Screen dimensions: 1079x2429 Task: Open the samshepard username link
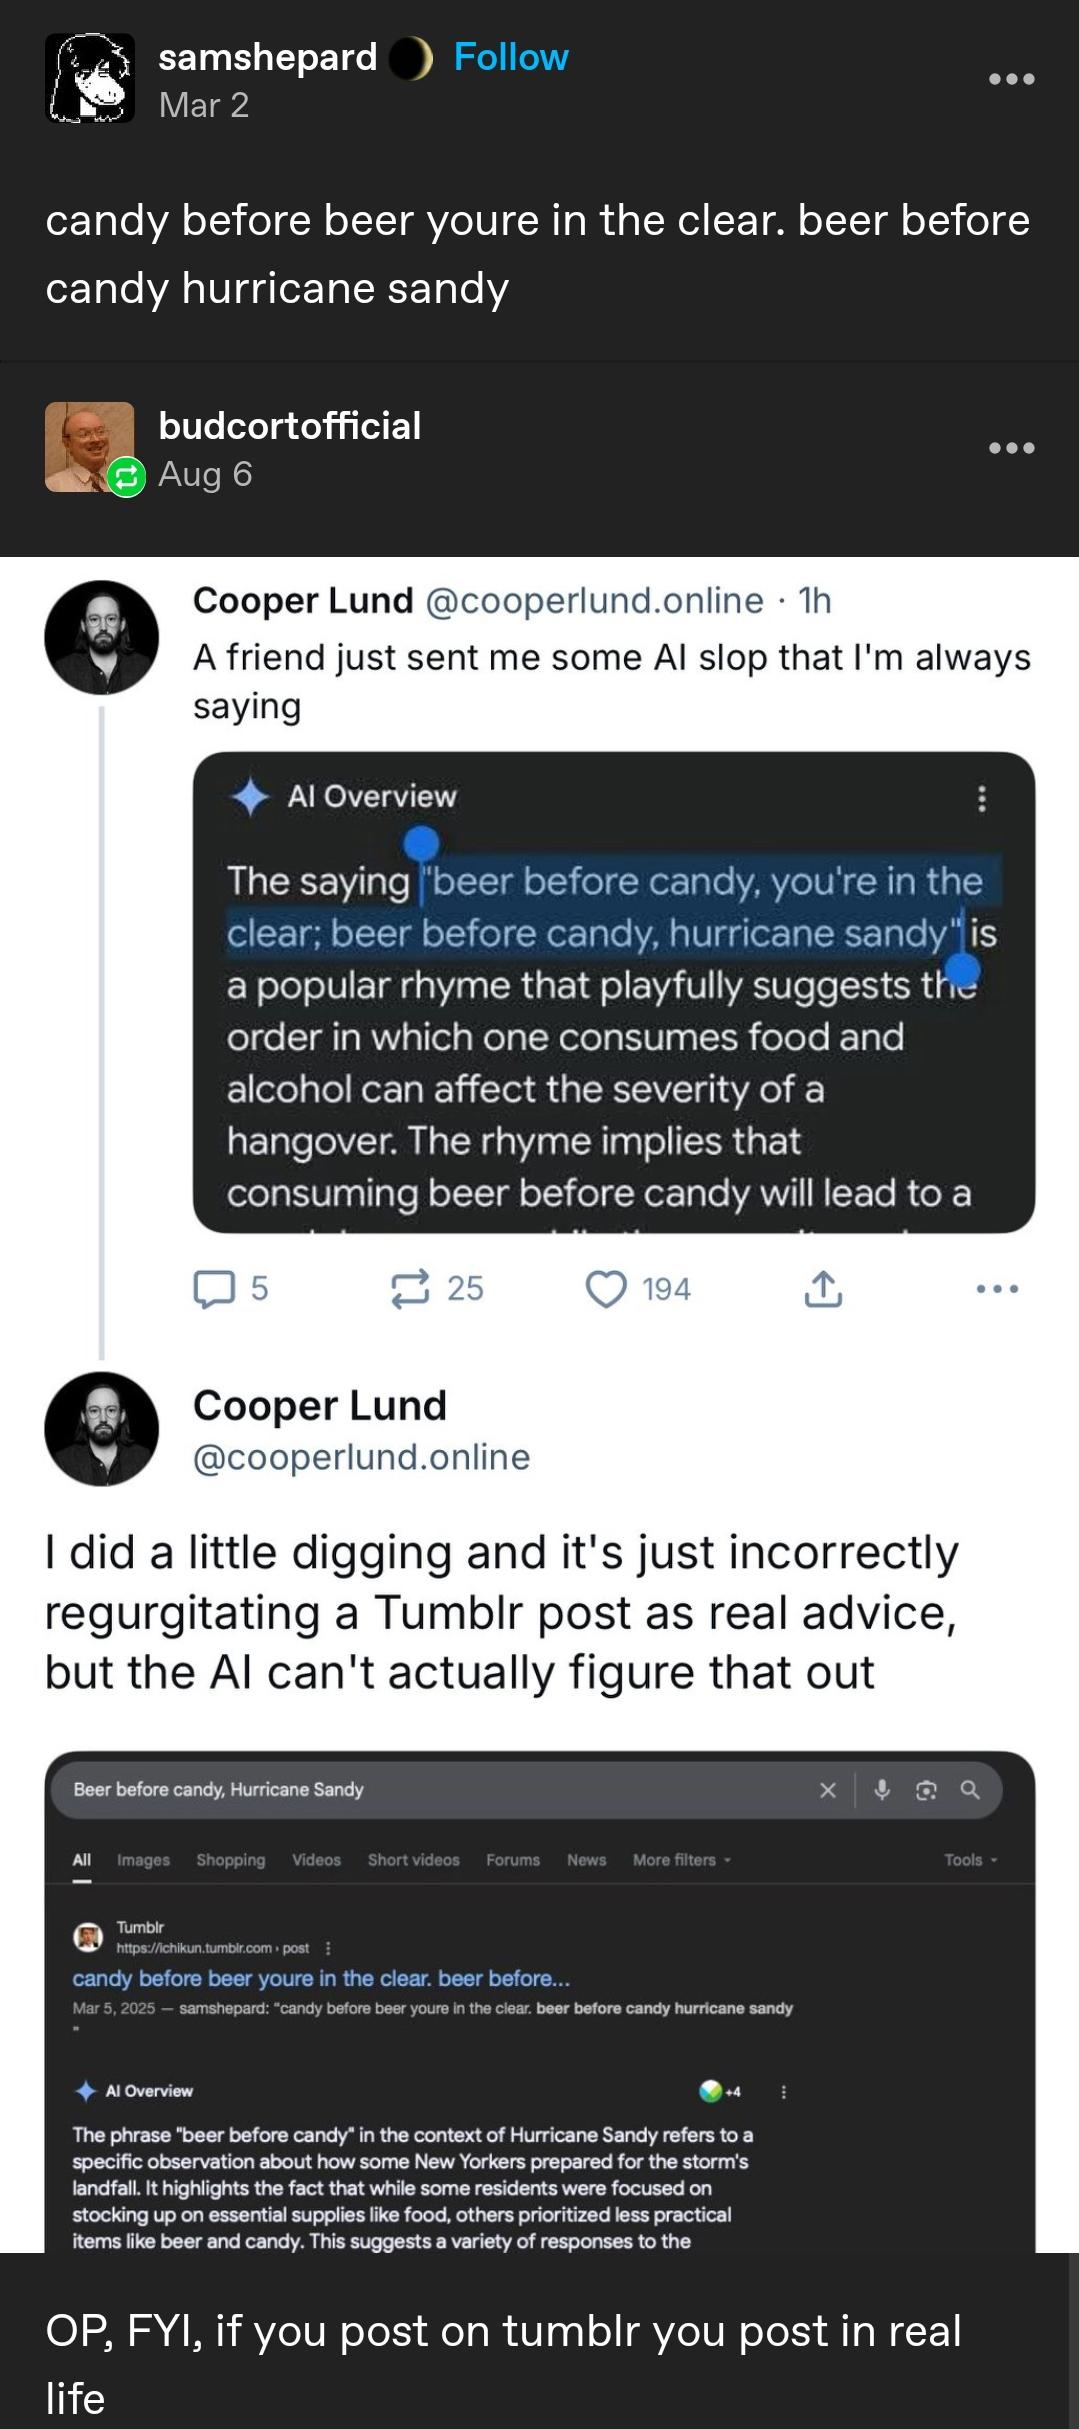point(267,58)
